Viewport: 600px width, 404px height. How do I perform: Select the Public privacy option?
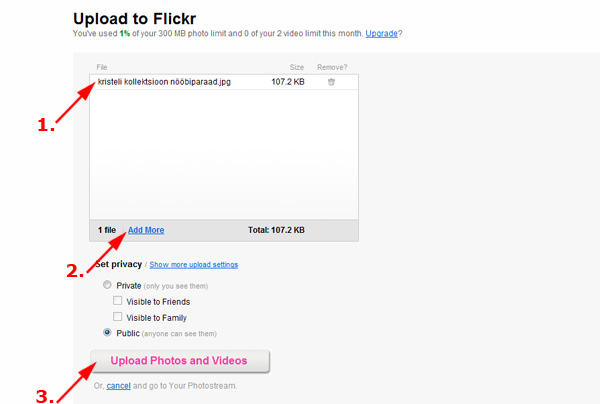point(107,333)
